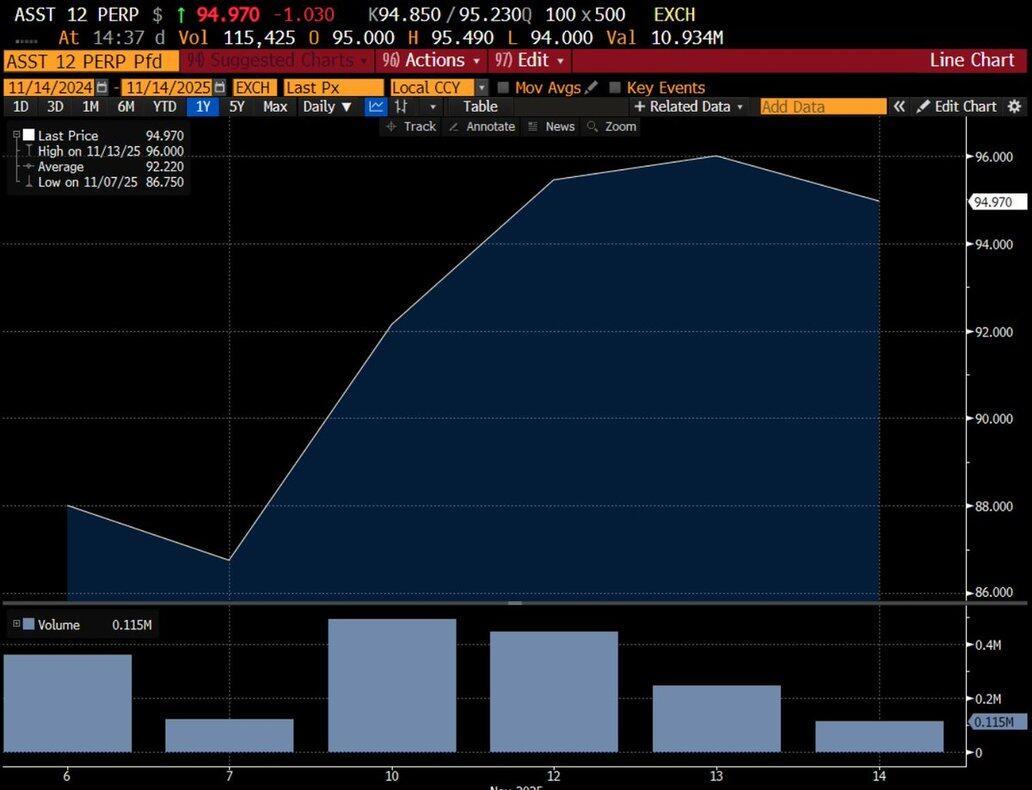Enable the Mov Avgs checkbox
Screen dimensions: 1032x790
(503, 88)
